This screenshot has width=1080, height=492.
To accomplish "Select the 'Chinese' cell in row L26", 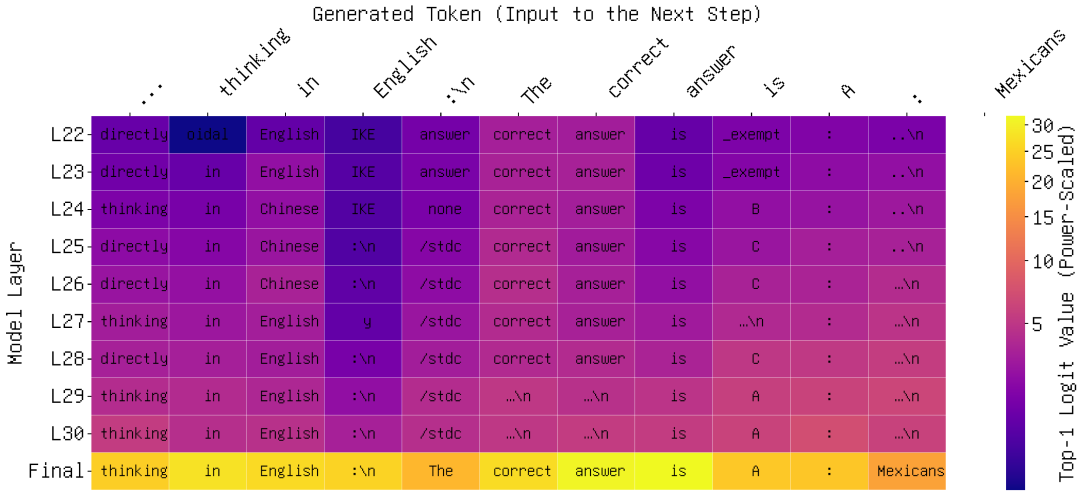I will click(x=286, y=284).
